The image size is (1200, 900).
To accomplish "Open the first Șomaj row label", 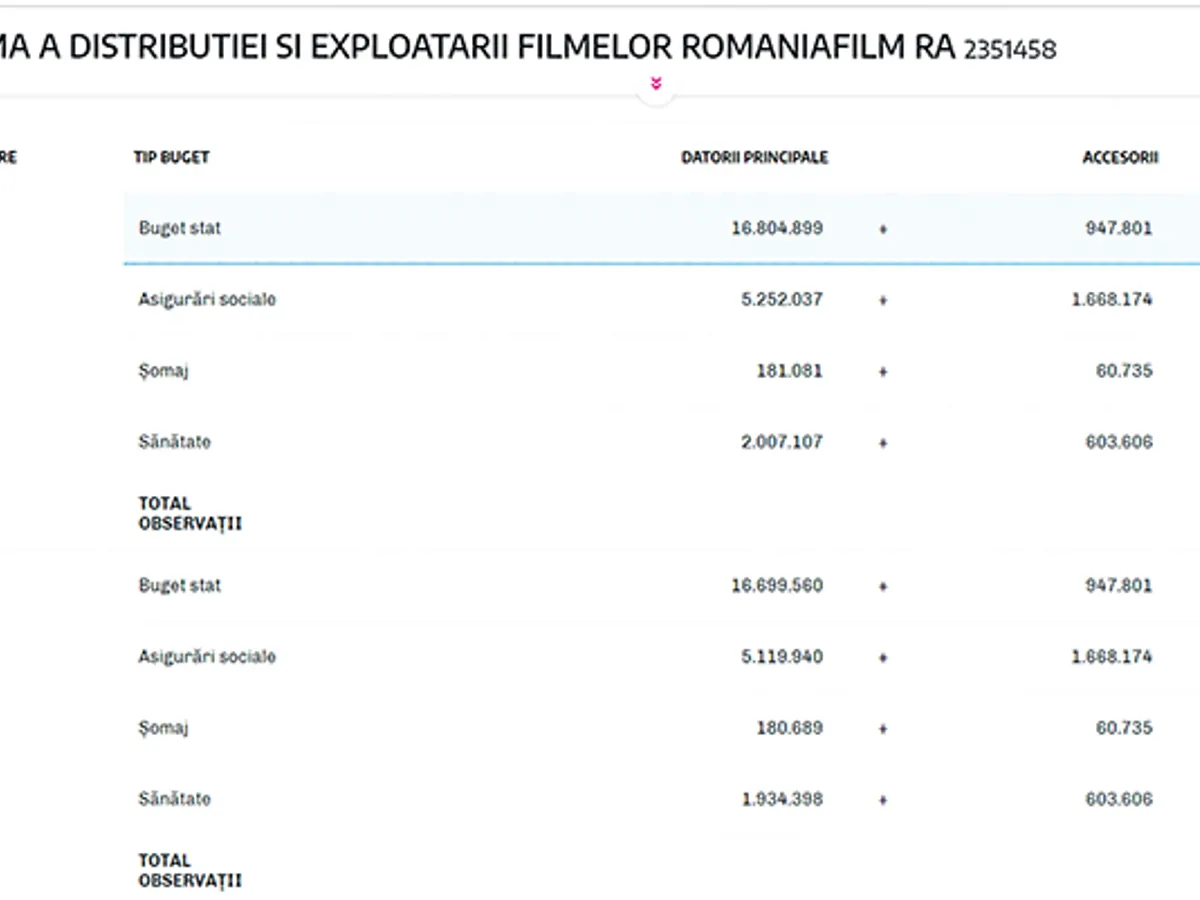I will (164, 371).
